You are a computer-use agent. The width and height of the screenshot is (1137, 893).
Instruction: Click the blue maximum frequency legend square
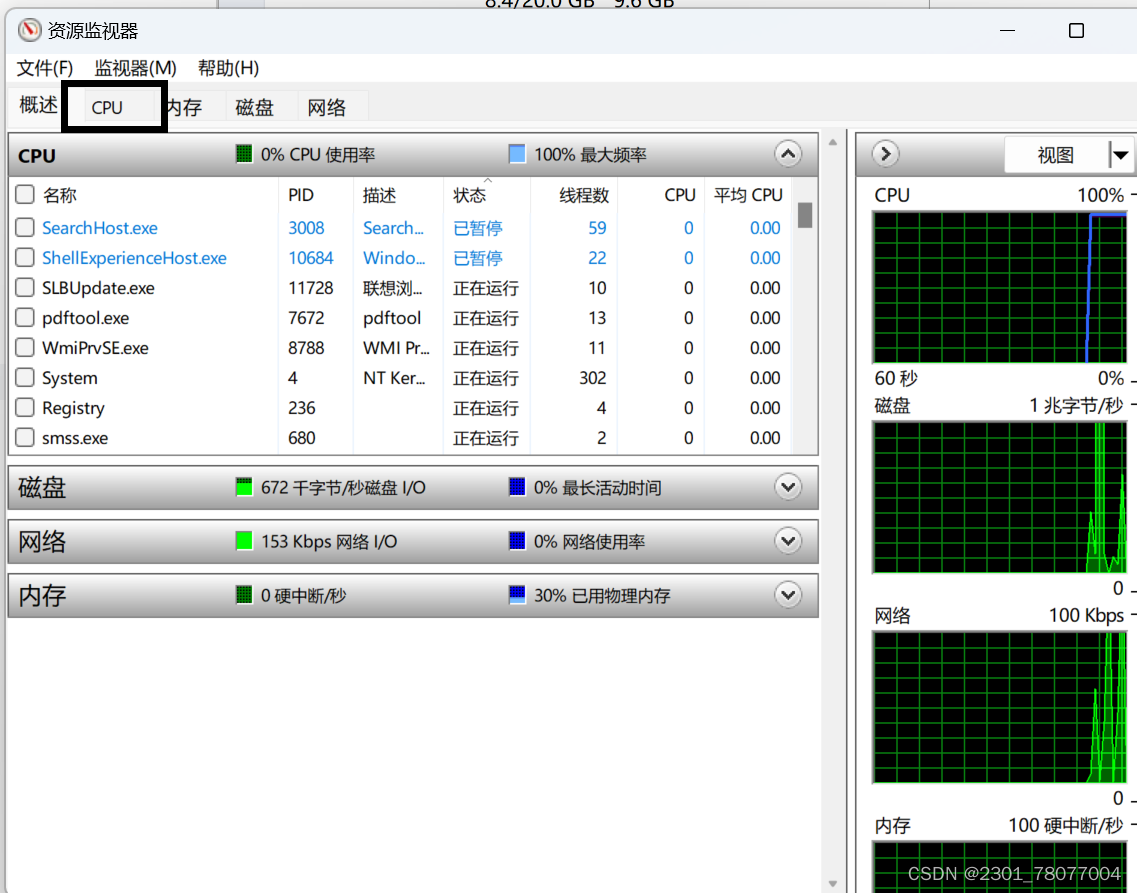click(517, 154)
